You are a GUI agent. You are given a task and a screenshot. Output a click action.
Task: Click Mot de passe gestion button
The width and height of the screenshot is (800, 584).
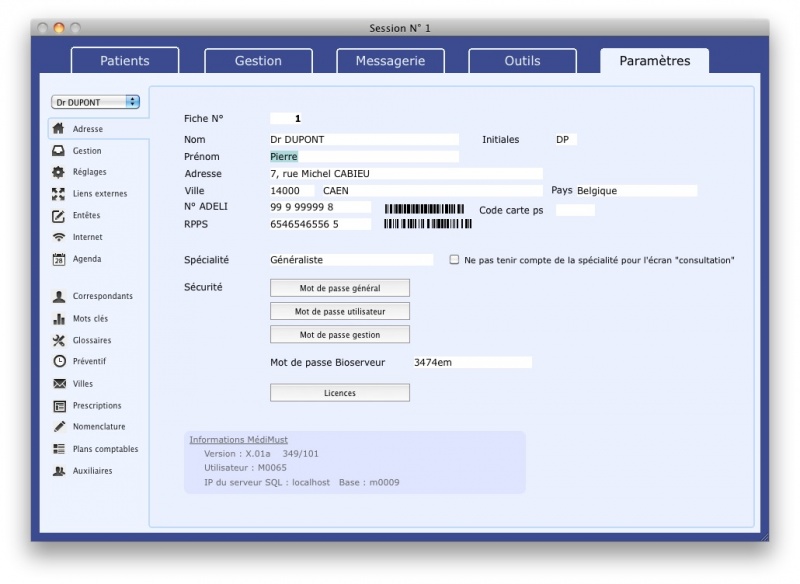pyautogui.click(x=340, y=335)
